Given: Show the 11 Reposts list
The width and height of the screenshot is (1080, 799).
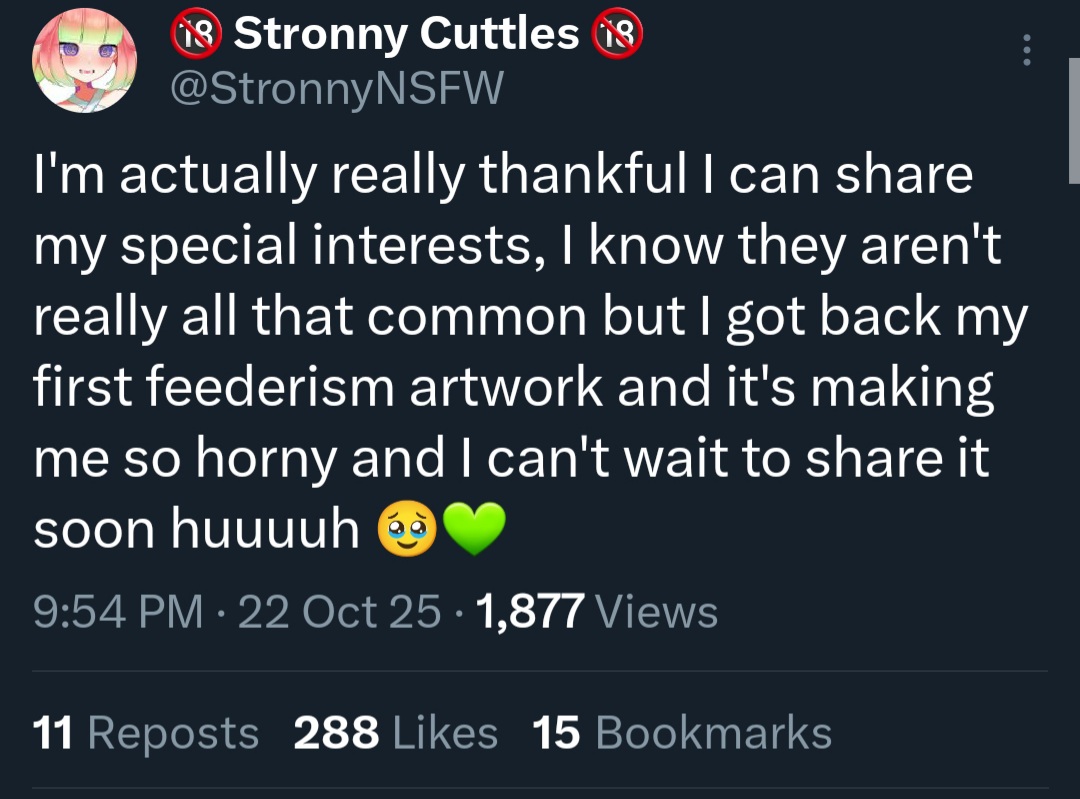Looking at the screenshot, I should pyautogui.click(x=146, y=733).
